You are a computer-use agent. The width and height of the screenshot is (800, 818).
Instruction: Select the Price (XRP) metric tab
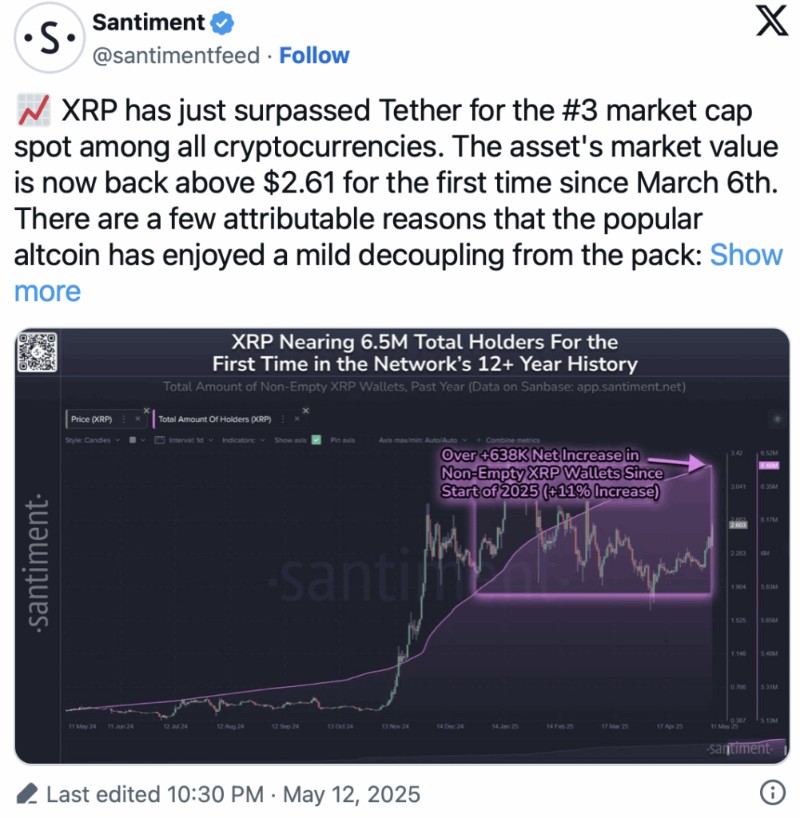coord(92,419)
